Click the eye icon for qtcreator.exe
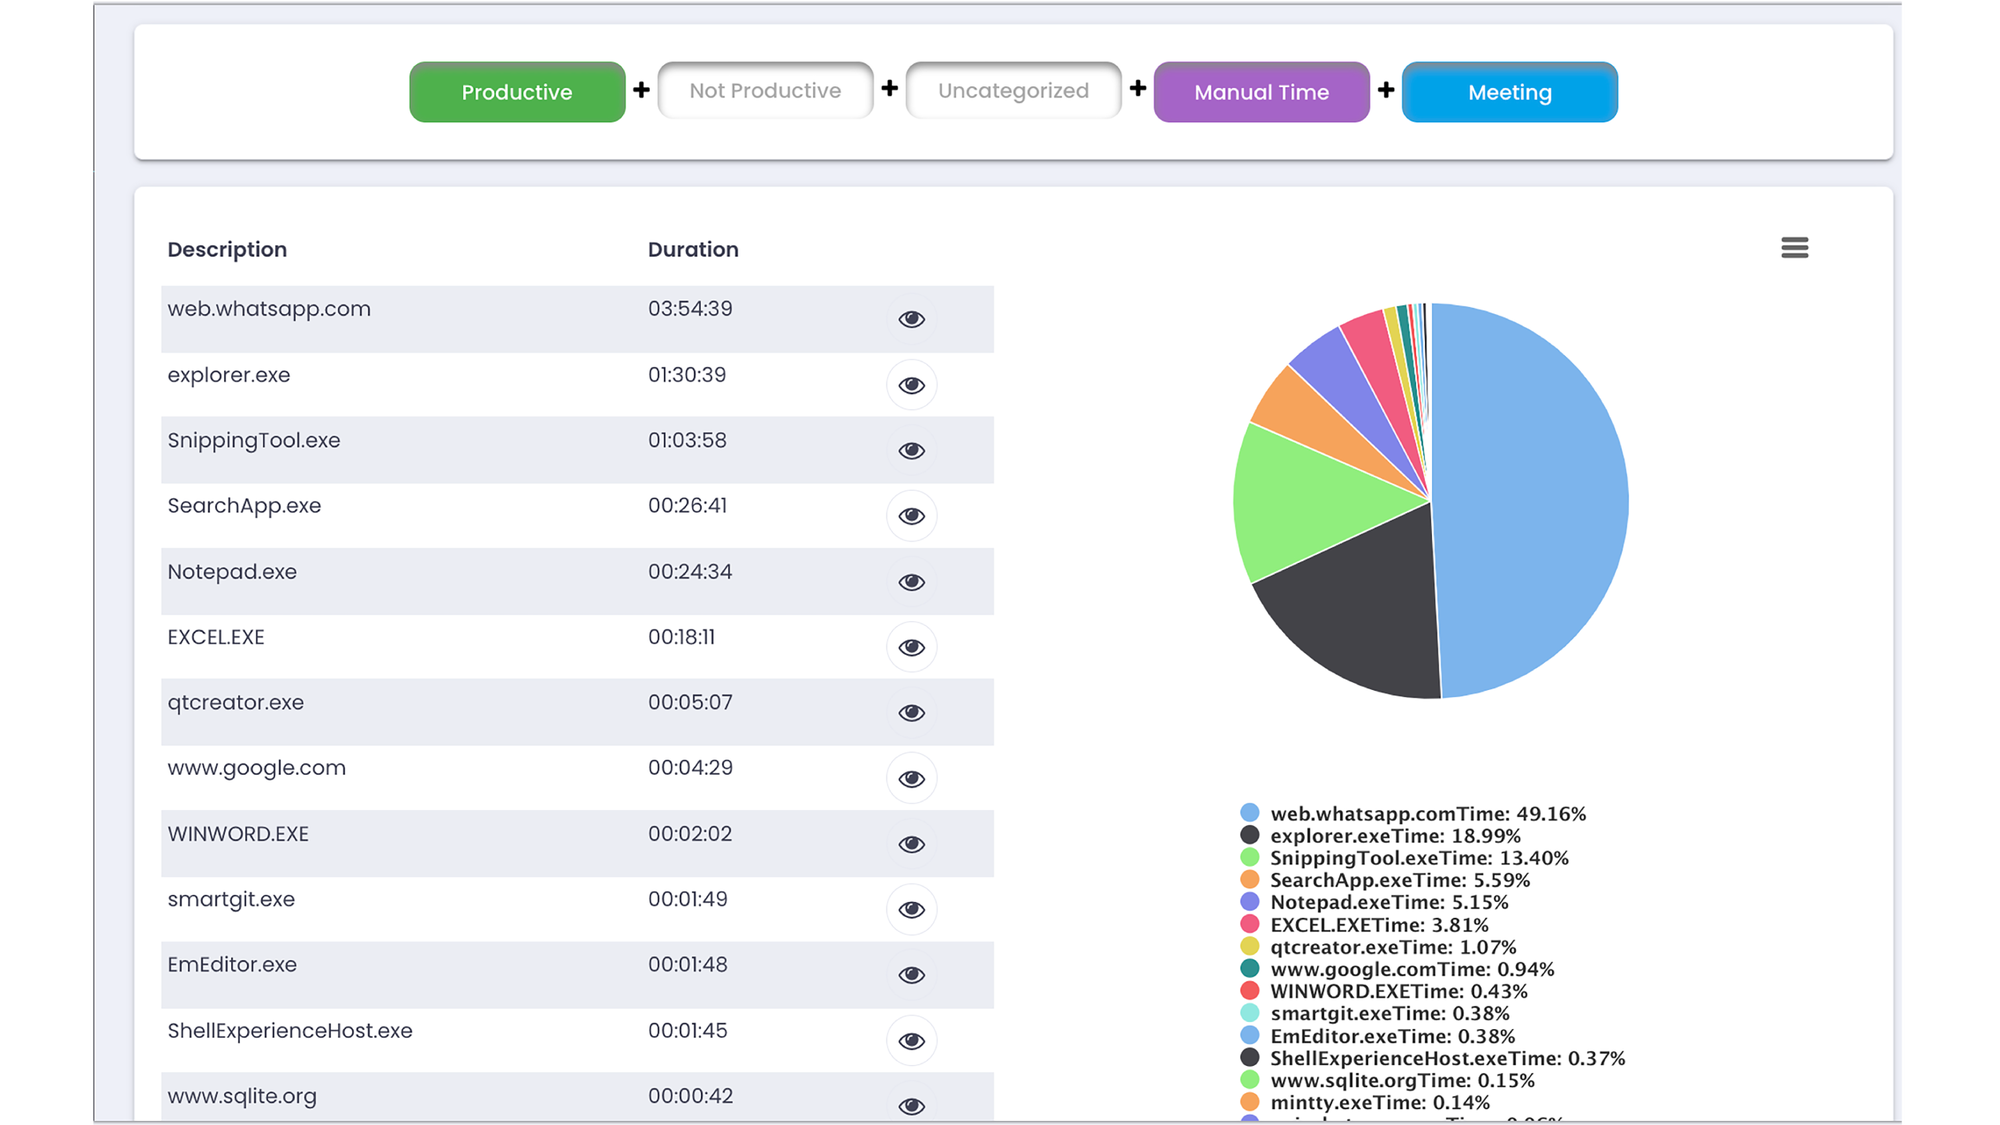Image resolution: width=2000 pixels, height=1125 pixels. [909, 712]
